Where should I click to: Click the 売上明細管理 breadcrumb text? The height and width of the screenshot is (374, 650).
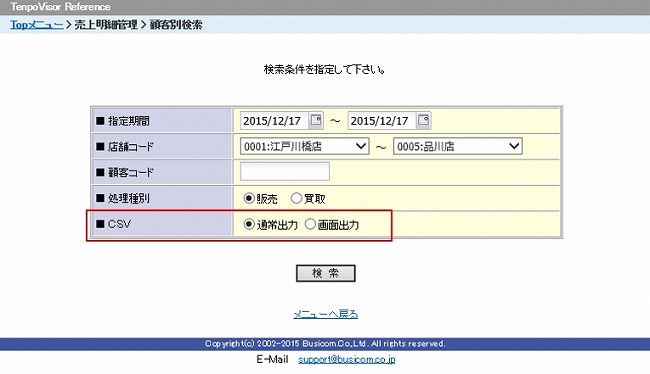106,24
